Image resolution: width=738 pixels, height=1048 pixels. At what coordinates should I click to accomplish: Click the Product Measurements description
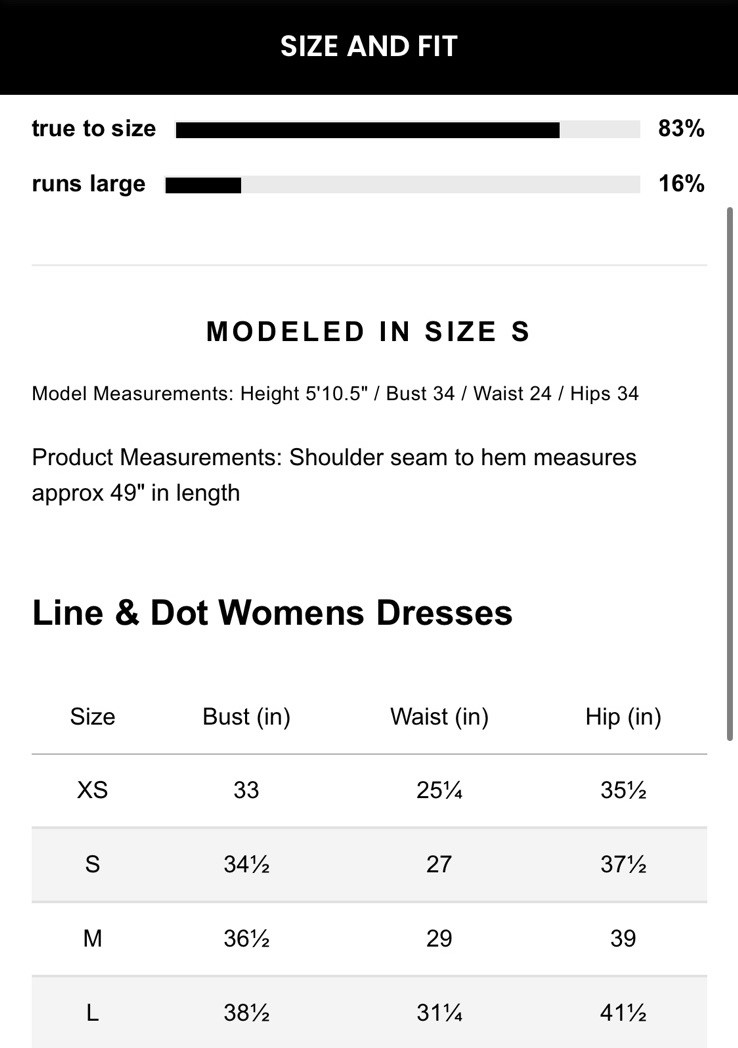point(334,475)
